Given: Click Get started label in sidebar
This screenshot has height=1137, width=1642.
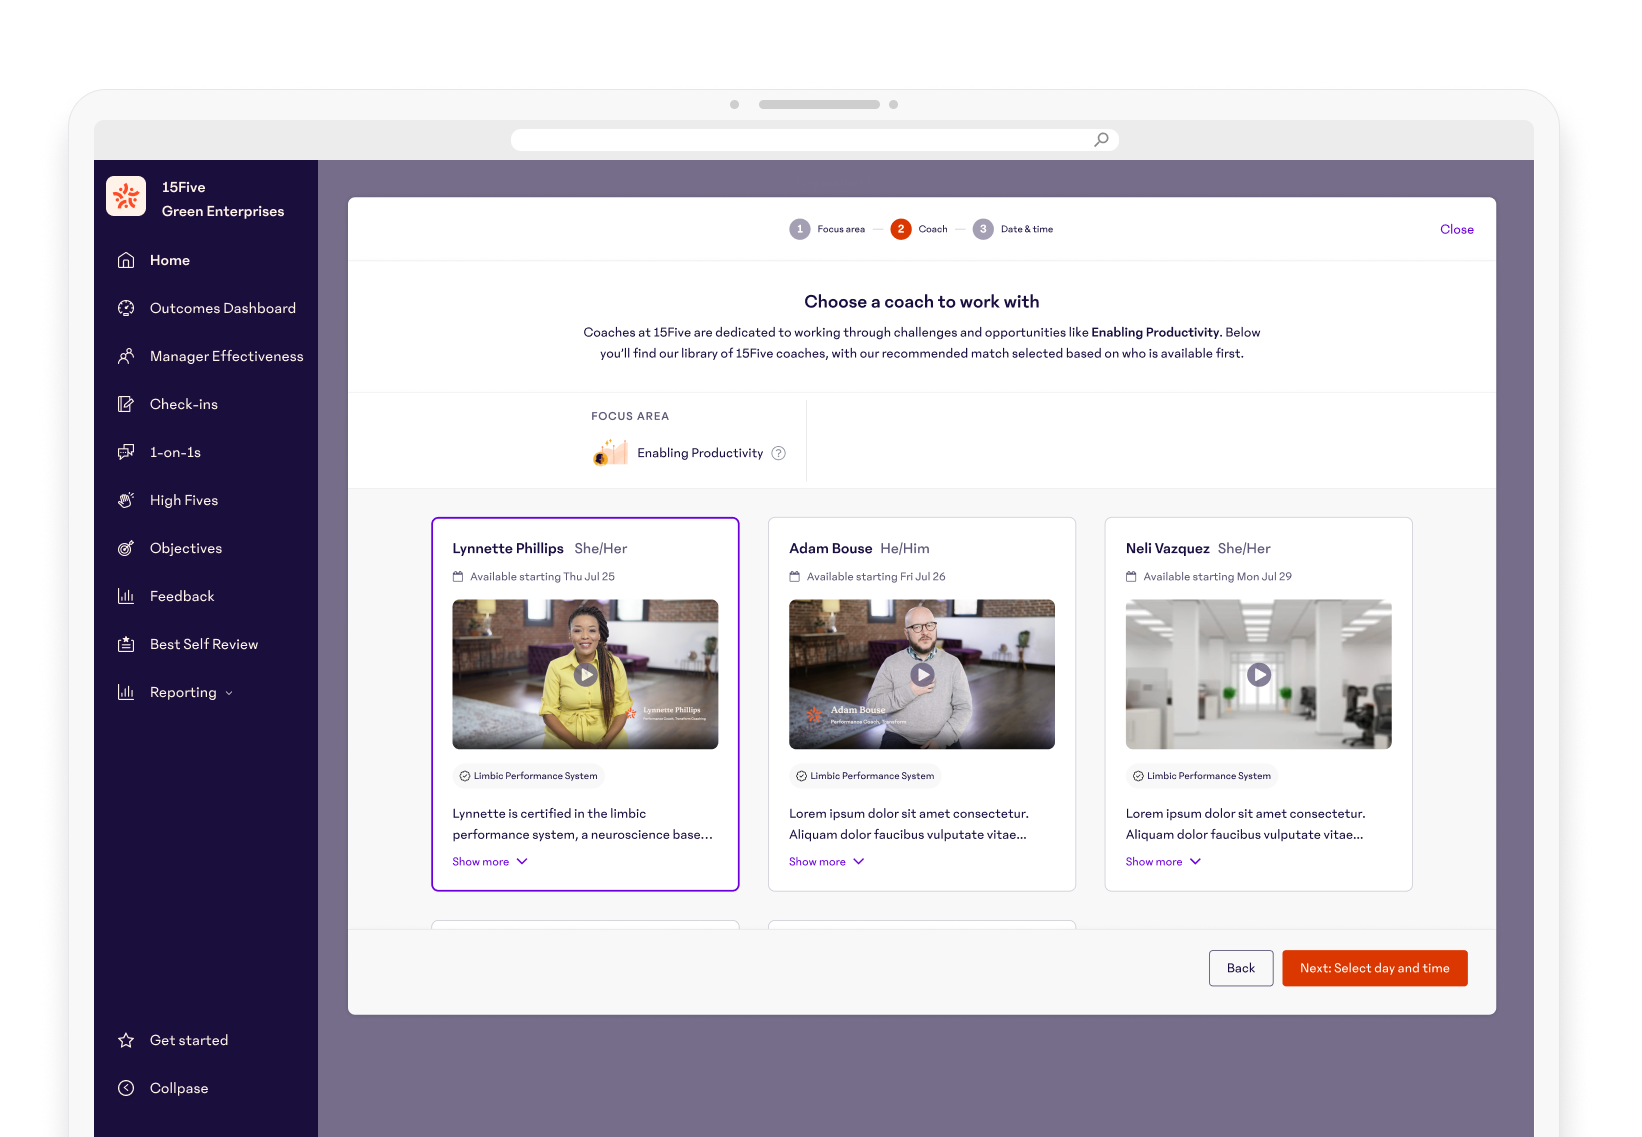Looking at the screenshot, I should 189,1040.
